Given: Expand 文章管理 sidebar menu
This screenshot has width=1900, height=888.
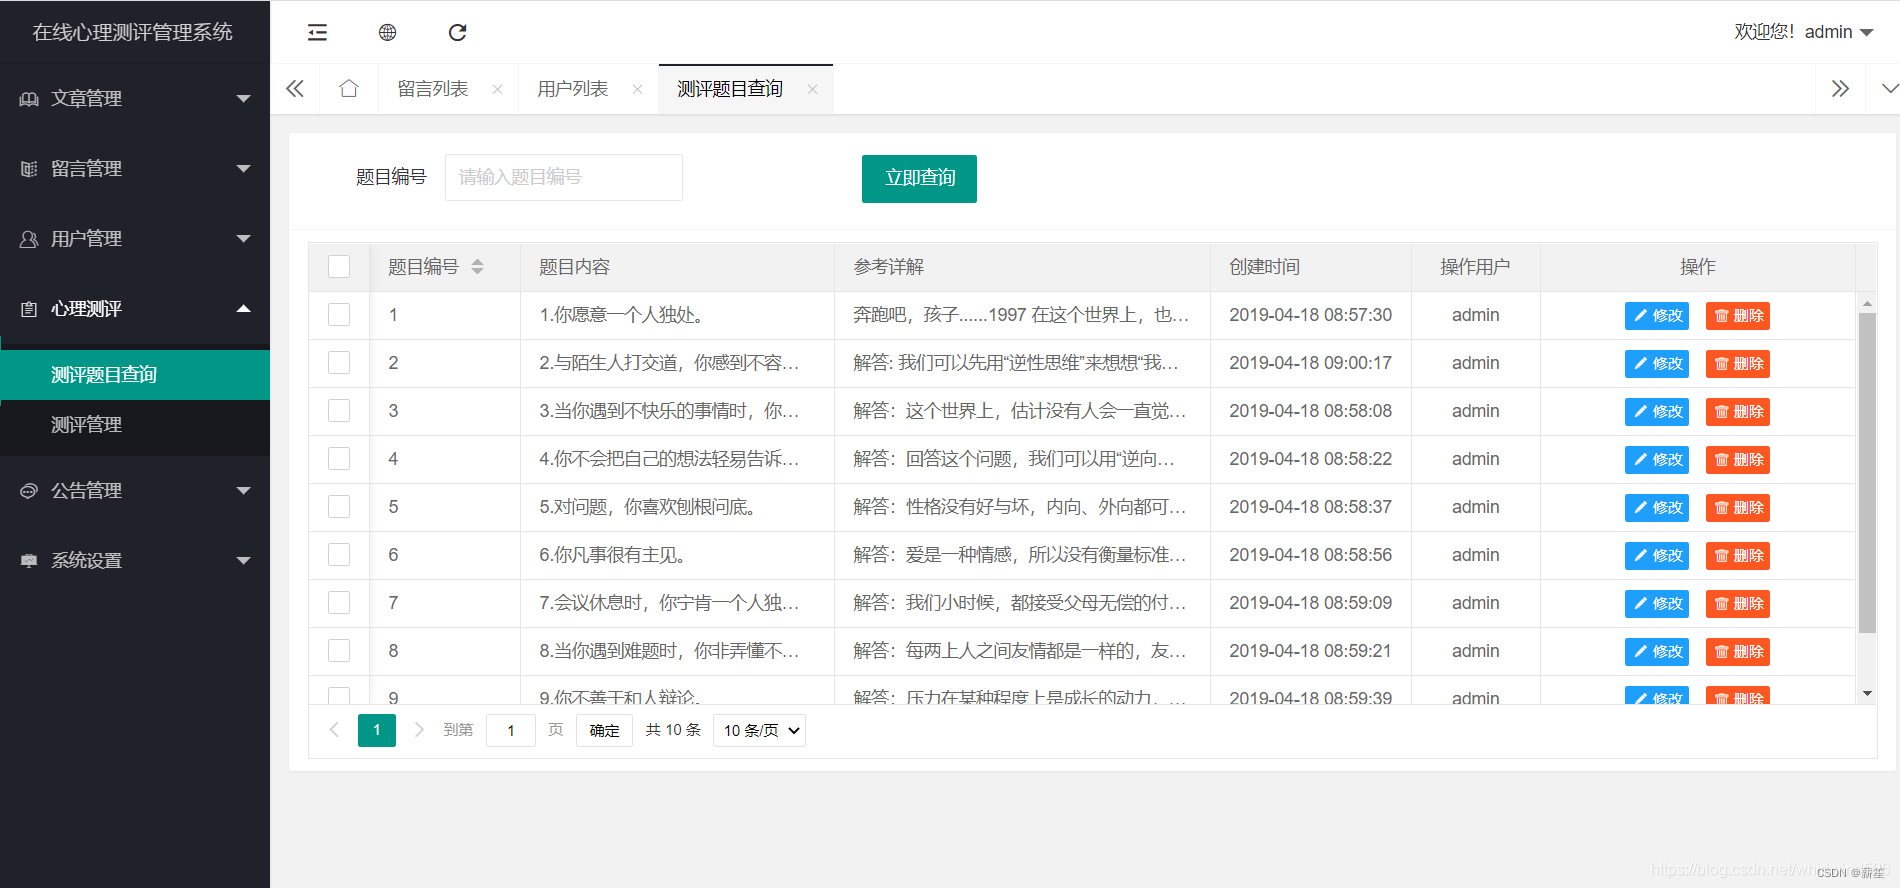Looking at the screenshot, I should pyautogui.click(x=135, y=98).
